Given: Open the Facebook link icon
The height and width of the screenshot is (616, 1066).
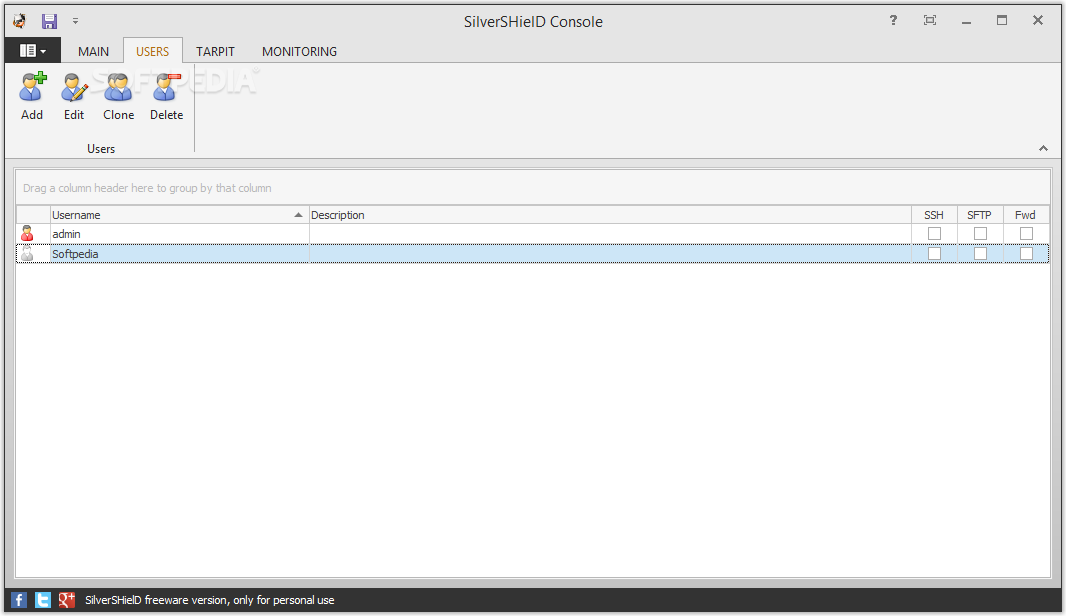Looking at the screenshot, I should (x=19, y=600).
